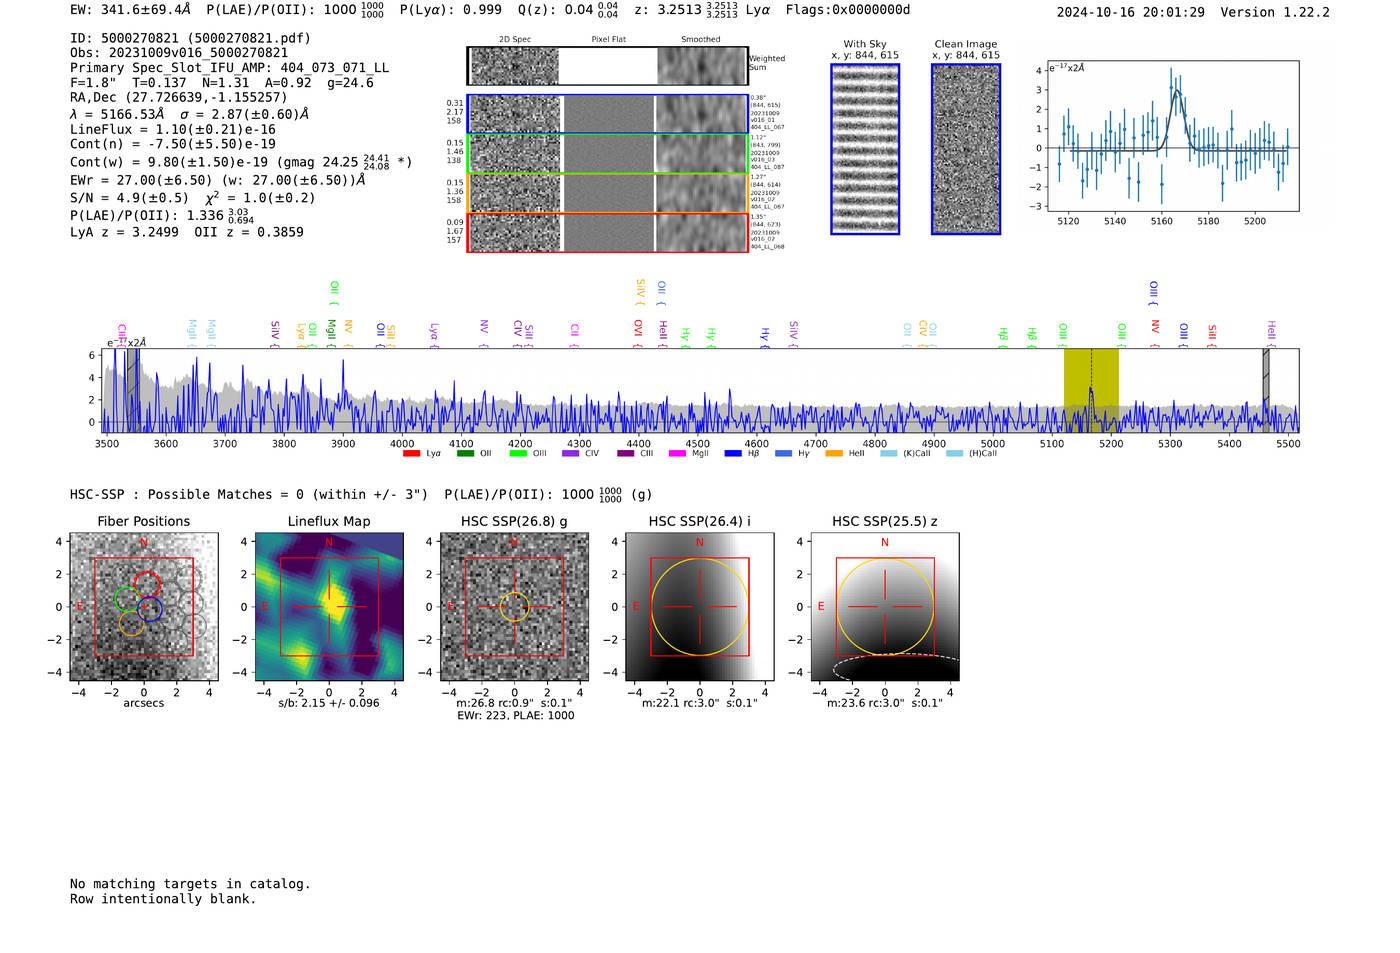
Task: Click the EW: 341.6±69.4Å header value
Action: [130, 10]
